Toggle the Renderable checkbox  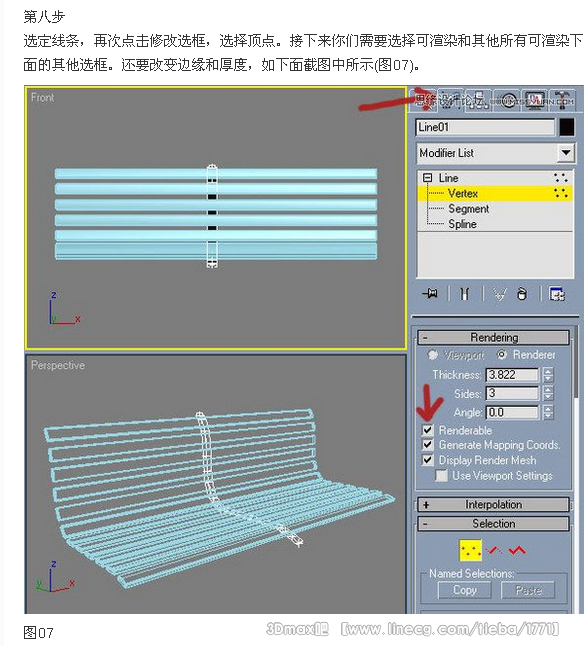(x=428, y=430)
